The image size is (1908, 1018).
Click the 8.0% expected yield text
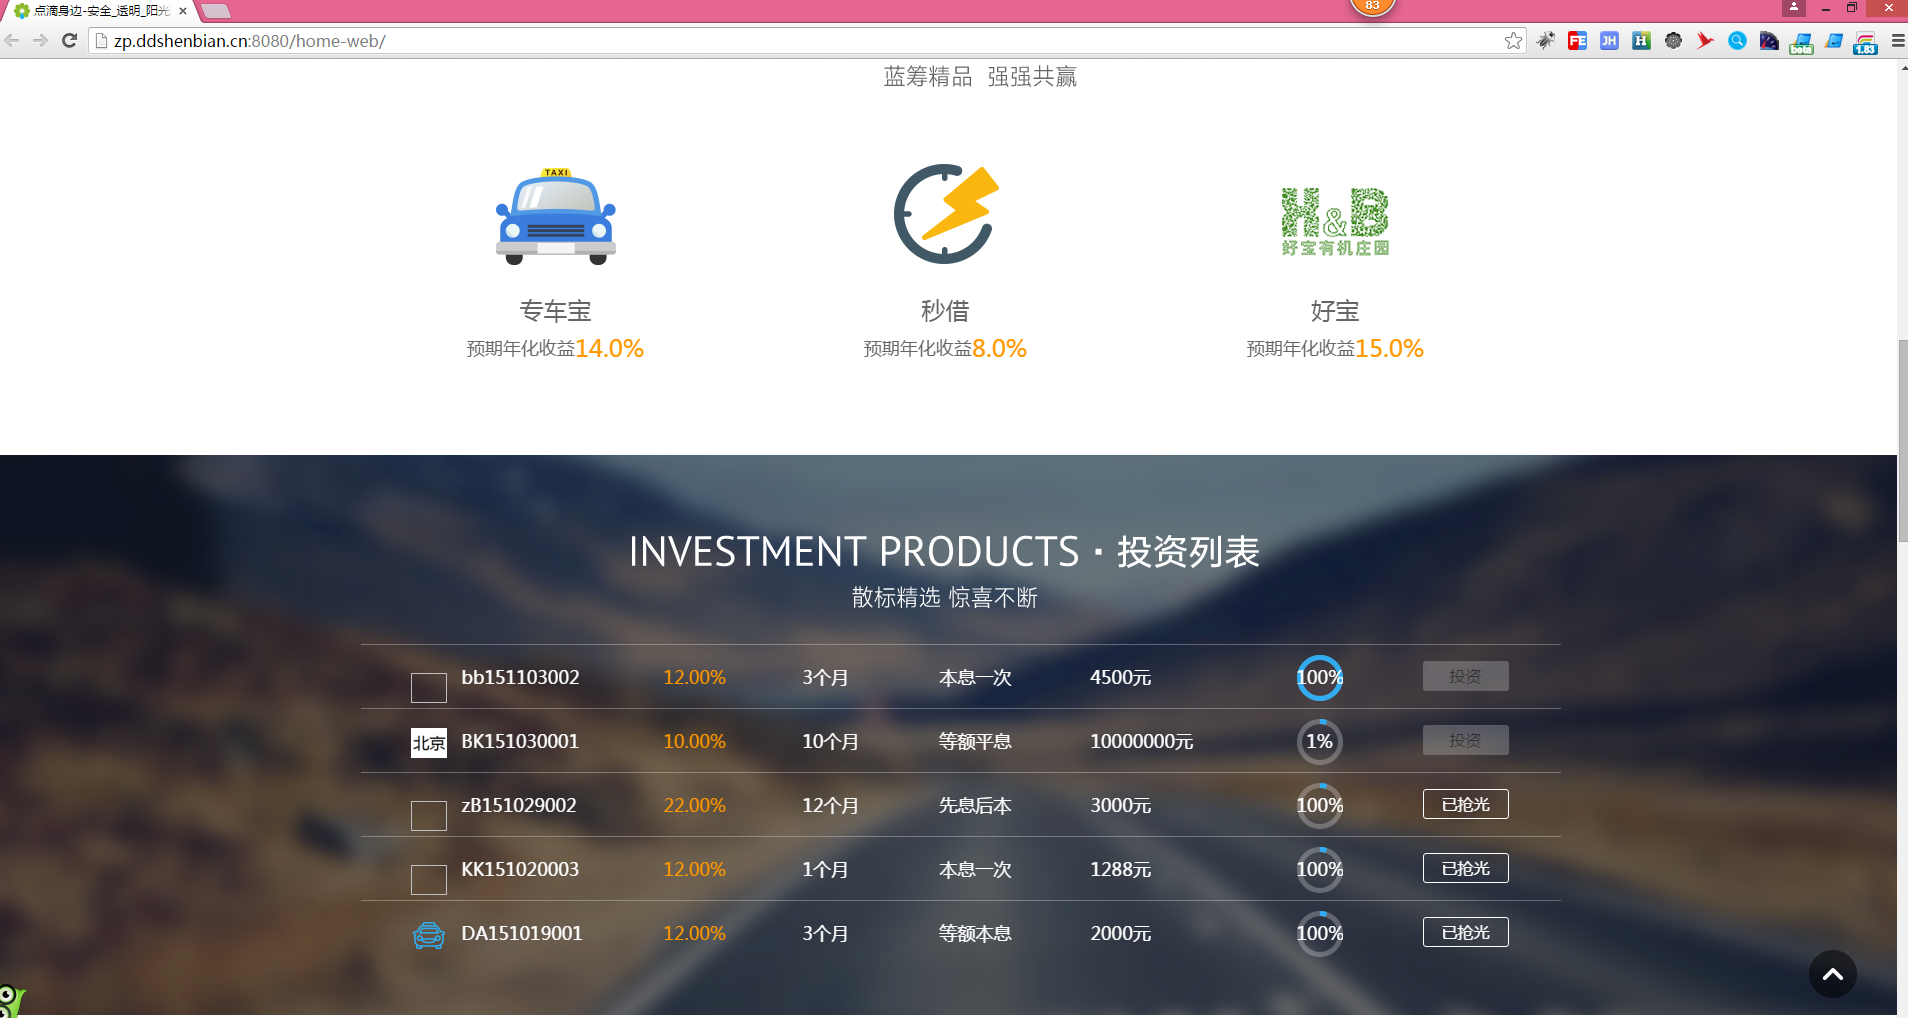point(1000,348)
